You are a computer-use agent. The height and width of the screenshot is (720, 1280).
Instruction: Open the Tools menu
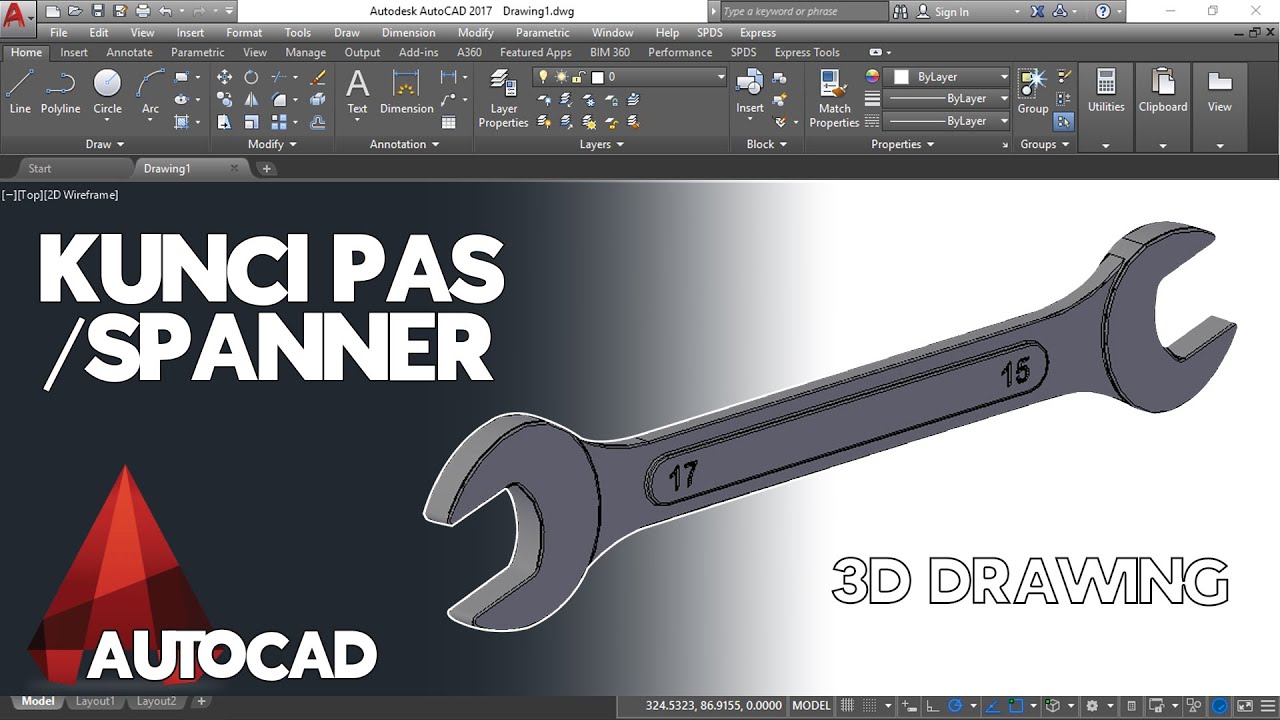point(297,33)
